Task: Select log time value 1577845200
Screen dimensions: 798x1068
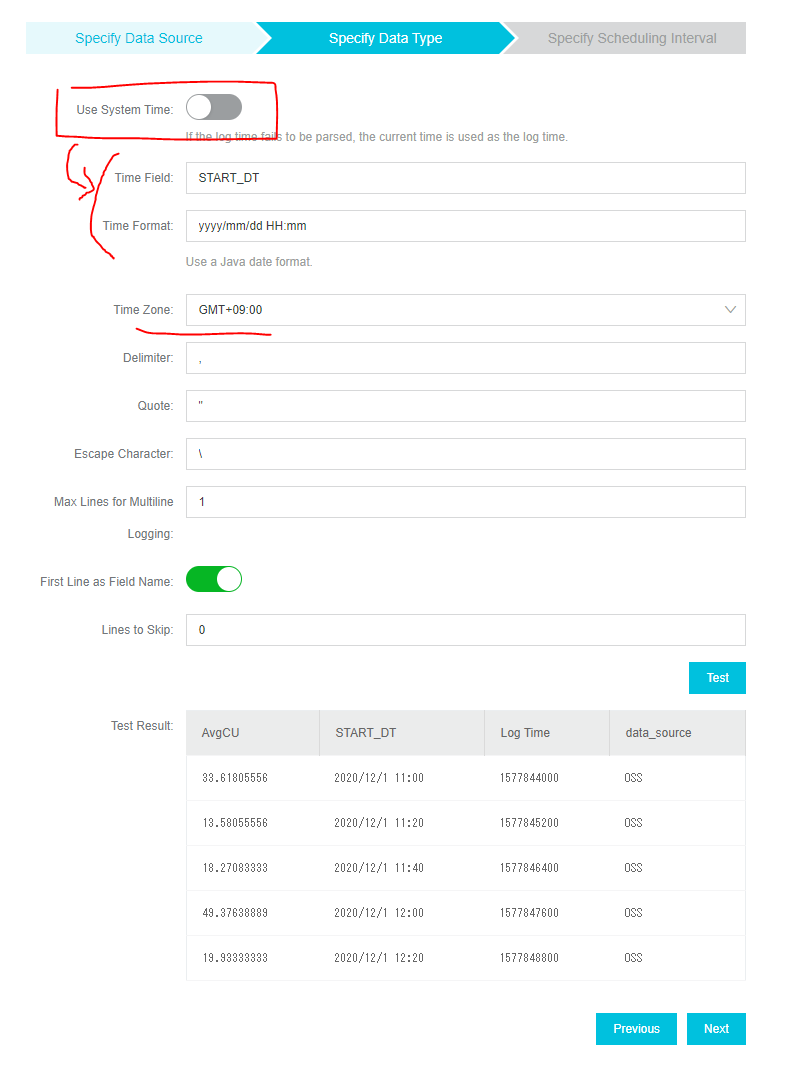Action: pos(529,823)
